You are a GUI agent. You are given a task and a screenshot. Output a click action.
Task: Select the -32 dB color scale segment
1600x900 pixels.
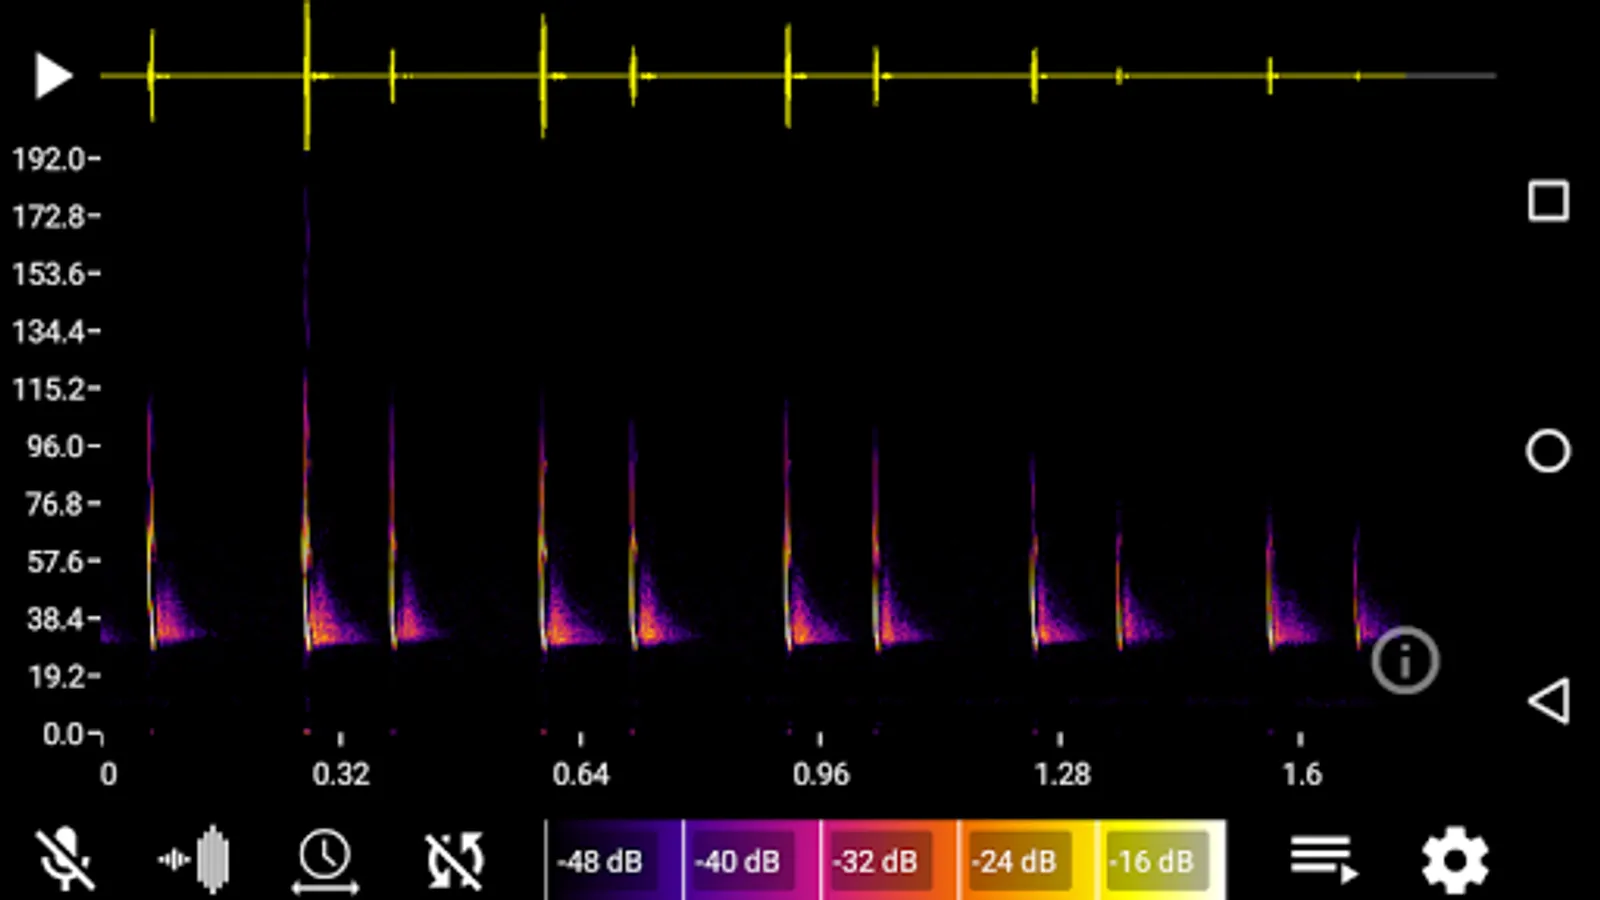[889, 861]
